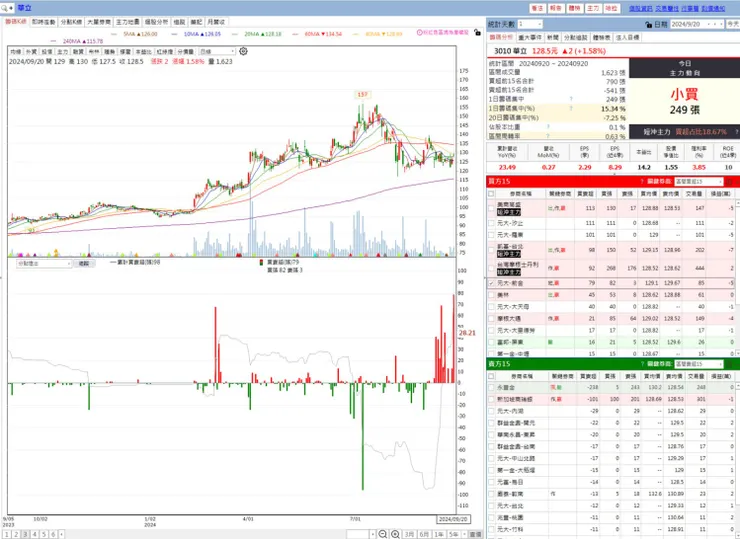
Task: Toggle the lock icon beside 日期
Action: tap(649, 24)
